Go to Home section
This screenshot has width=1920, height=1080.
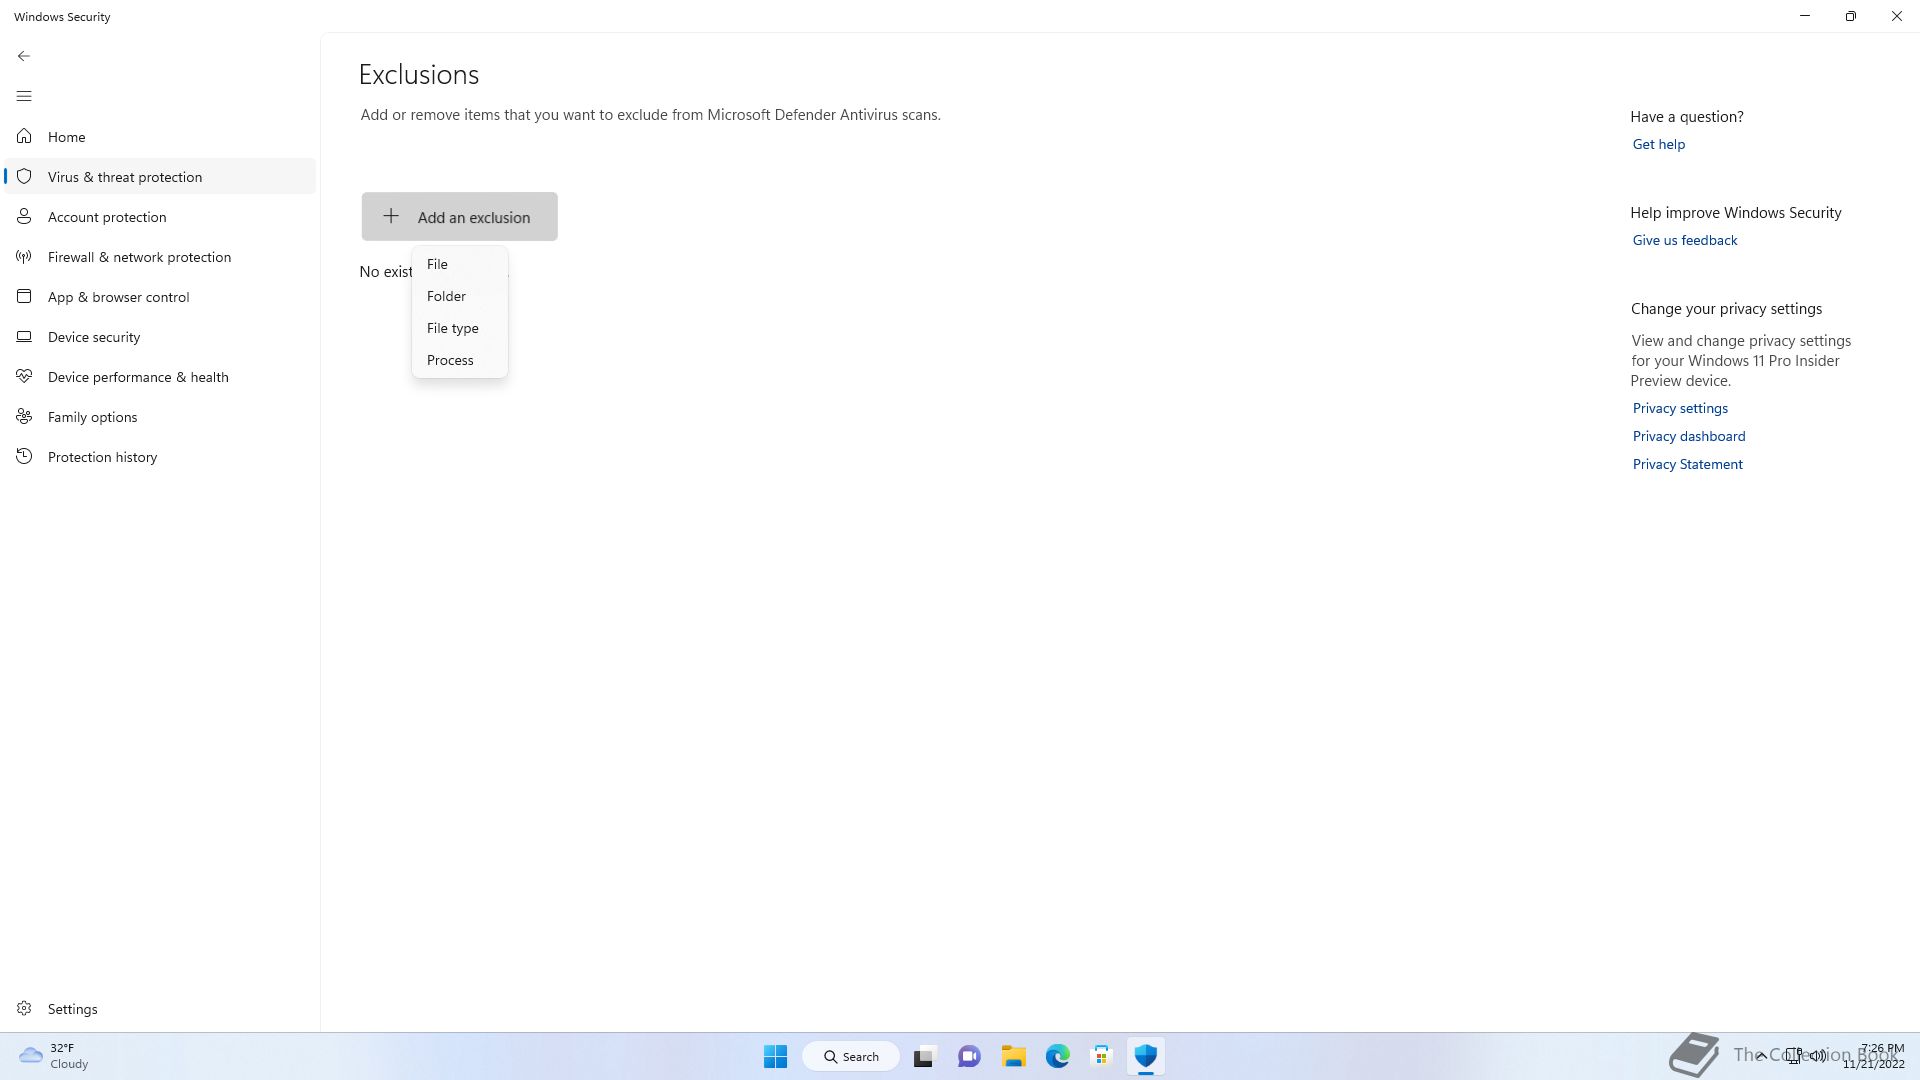coord(160,137)
